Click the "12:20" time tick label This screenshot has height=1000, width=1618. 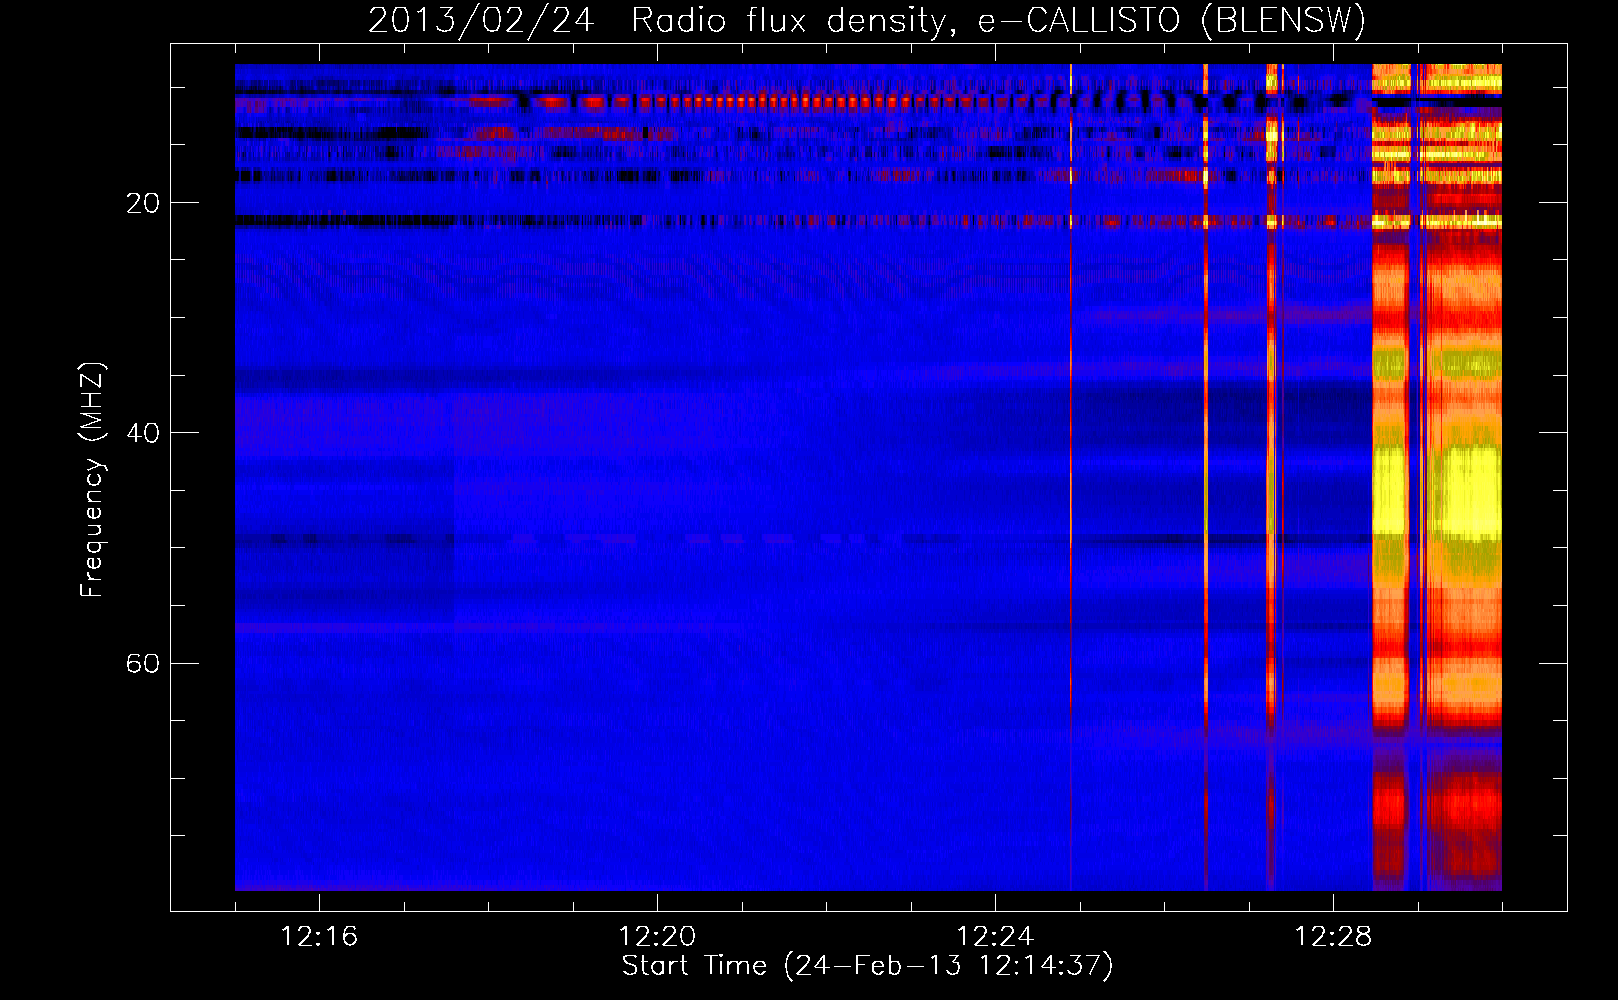(657, 937)
